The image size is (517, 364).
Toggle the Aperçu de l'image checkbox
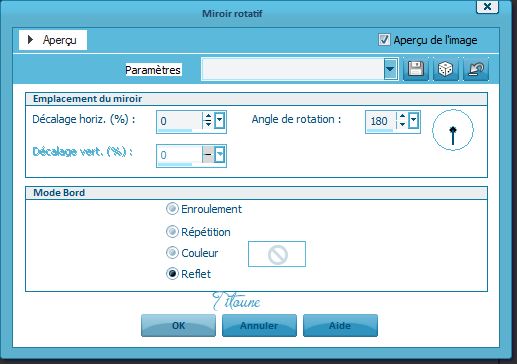point(384,40)
